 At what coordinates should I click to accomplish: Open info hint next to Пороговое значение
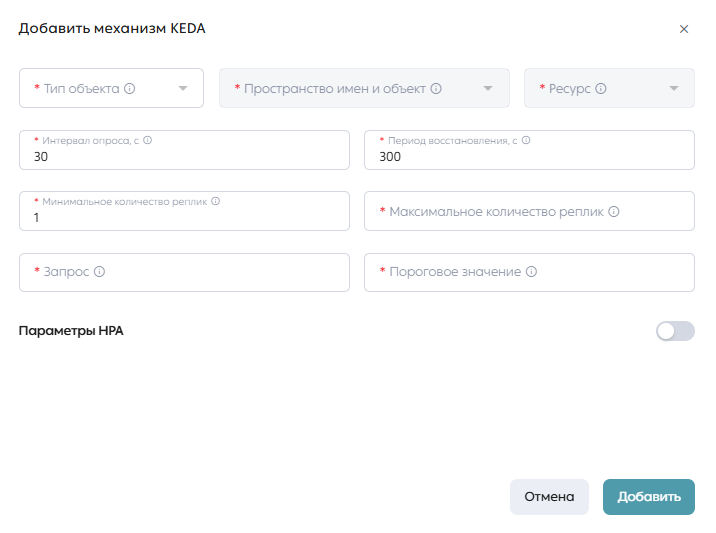coord(532,272)
